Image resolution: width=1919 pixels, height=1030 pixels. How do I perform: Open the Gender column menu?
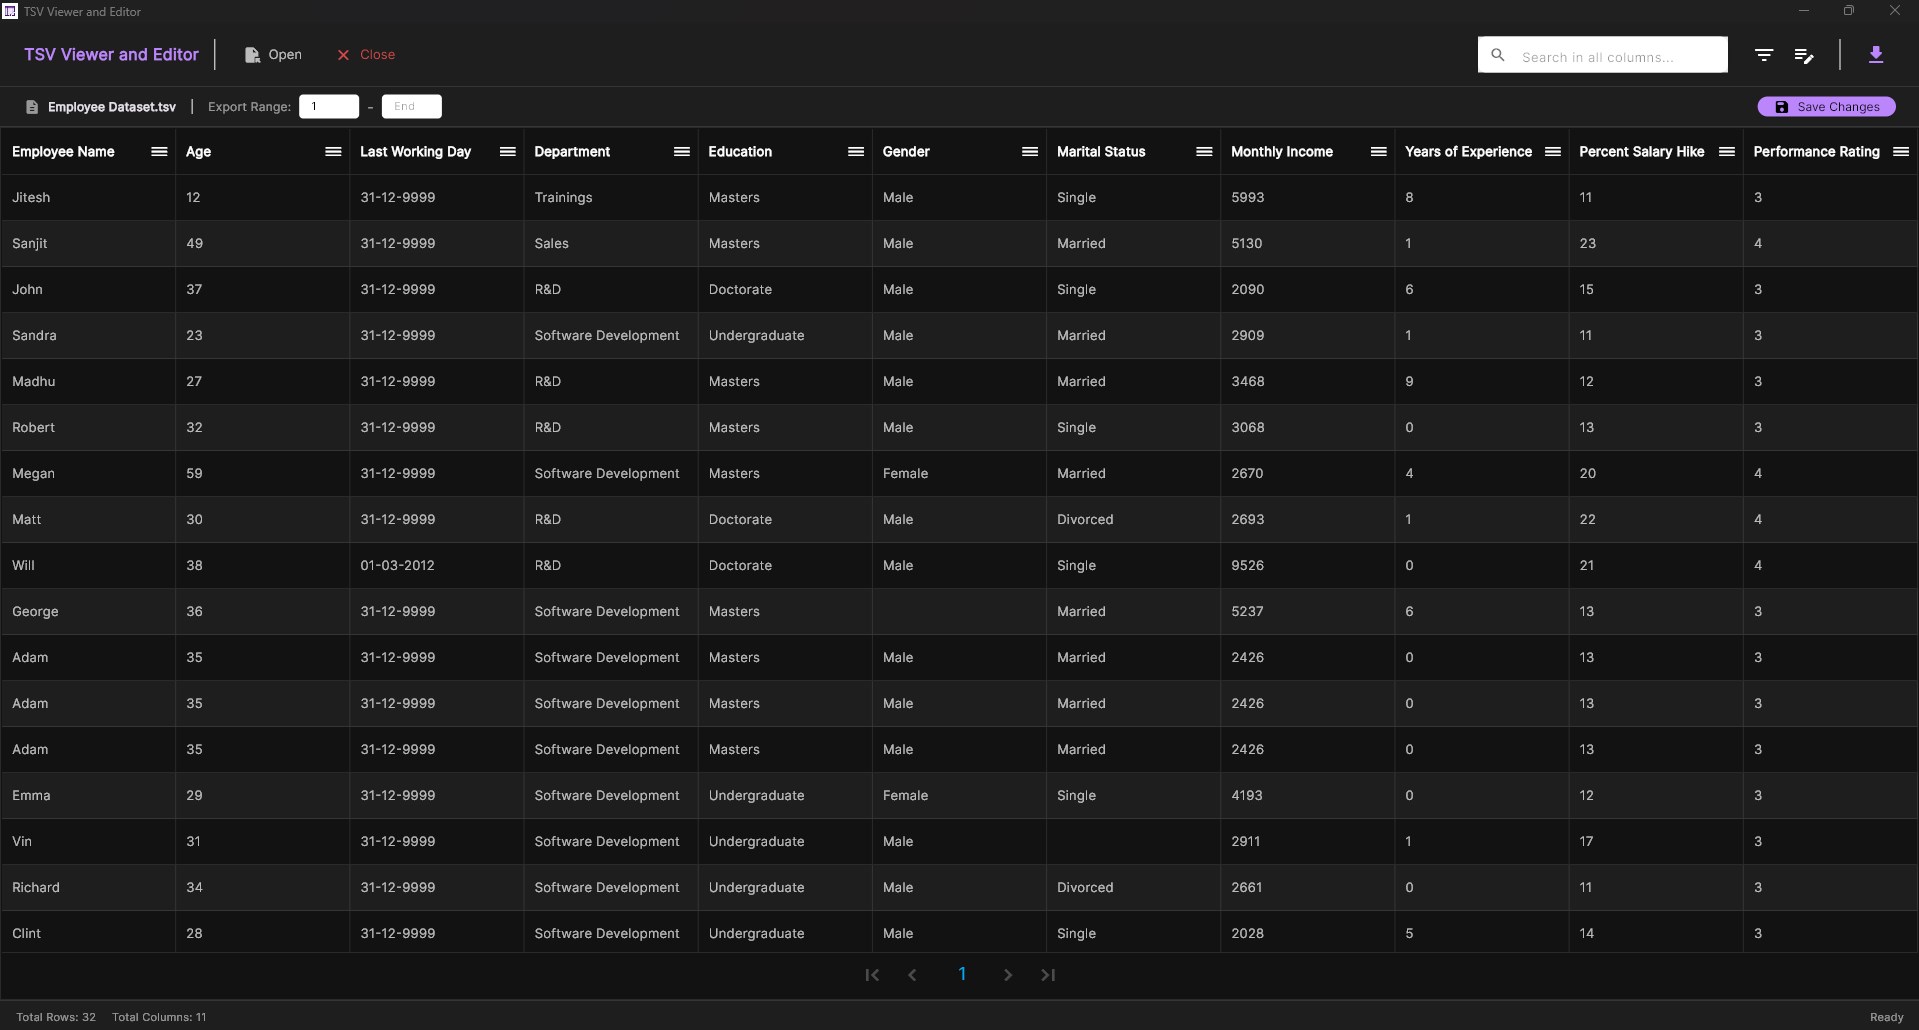coord(1029,152)
